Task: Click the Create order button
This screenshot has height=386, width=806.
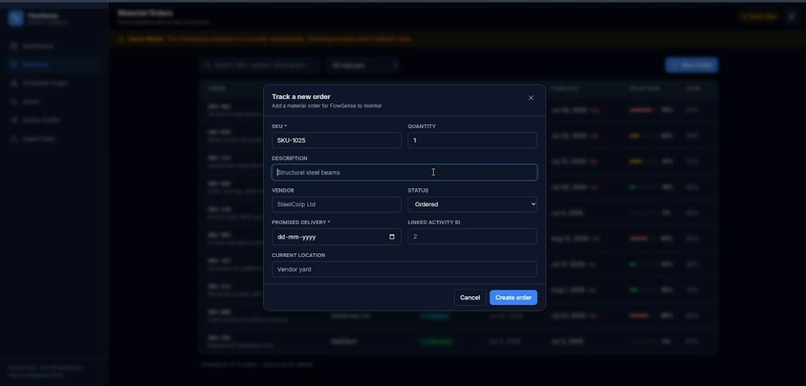Action: 513,298
